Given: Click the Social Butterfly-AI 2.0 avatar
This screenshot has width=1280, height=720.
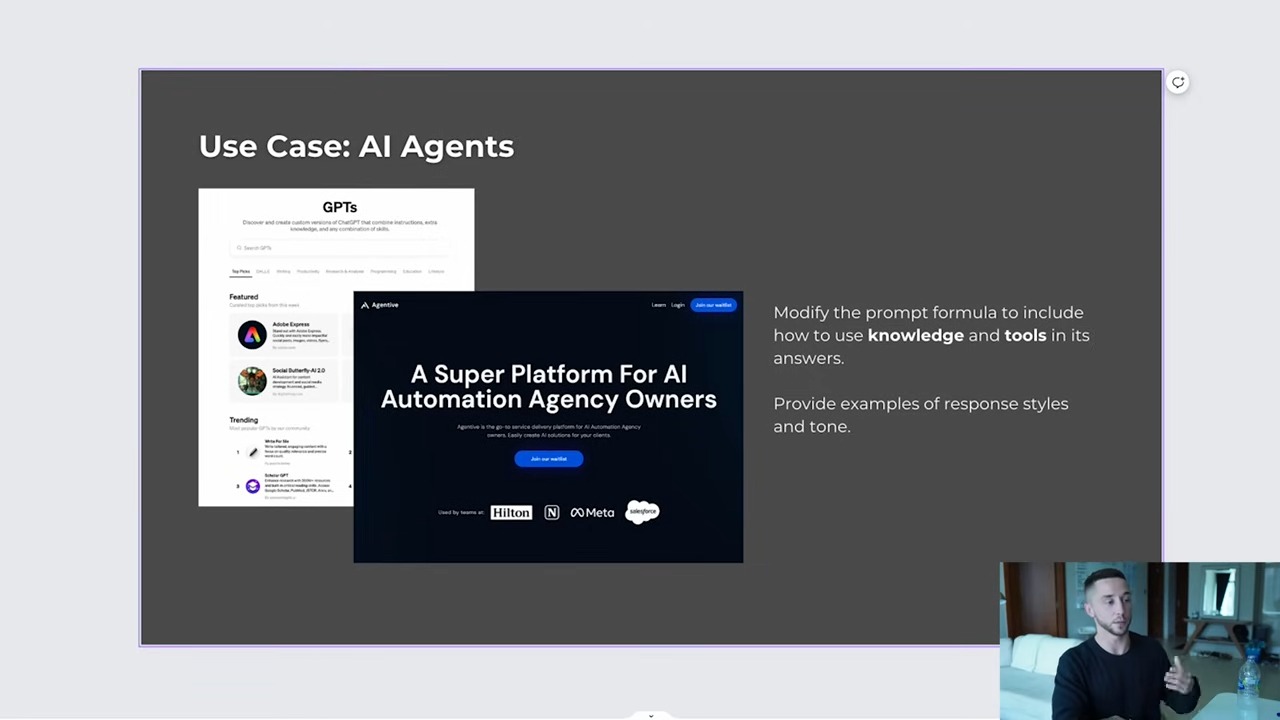Looking at the screenshot, I should point(252,380).
